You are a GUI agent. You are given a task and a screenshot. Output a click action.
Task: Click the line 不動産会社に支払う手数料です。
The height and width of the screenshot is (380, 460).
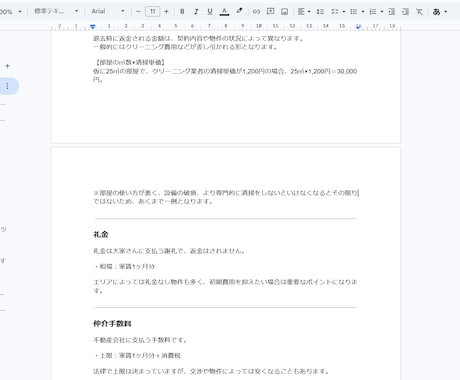tap(140, 340)
